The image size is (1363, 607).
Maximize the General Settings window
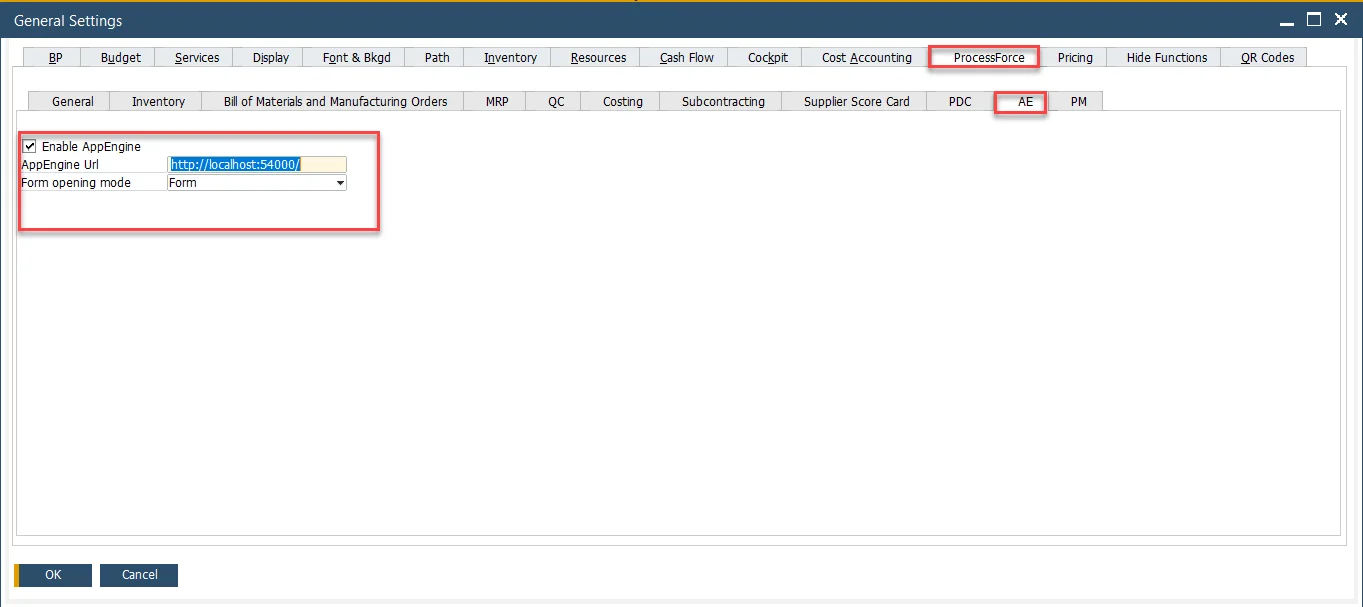tap(1314, 19)
